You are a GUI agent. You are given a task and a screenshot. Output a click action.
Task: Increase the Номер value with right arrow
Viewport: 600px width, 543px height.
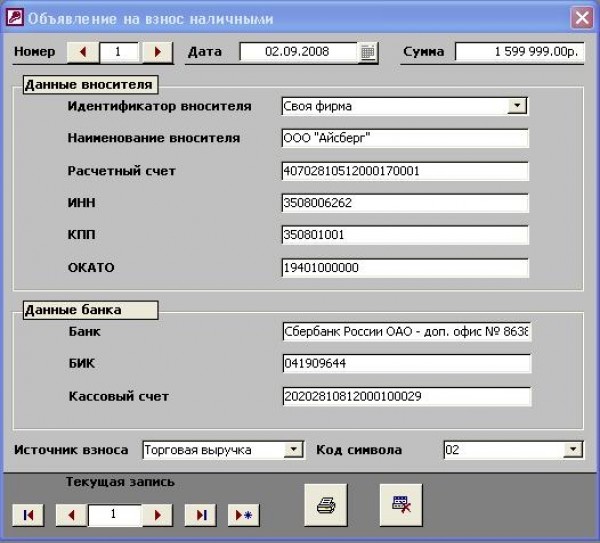pyautogui.click(x=157, y=52)
